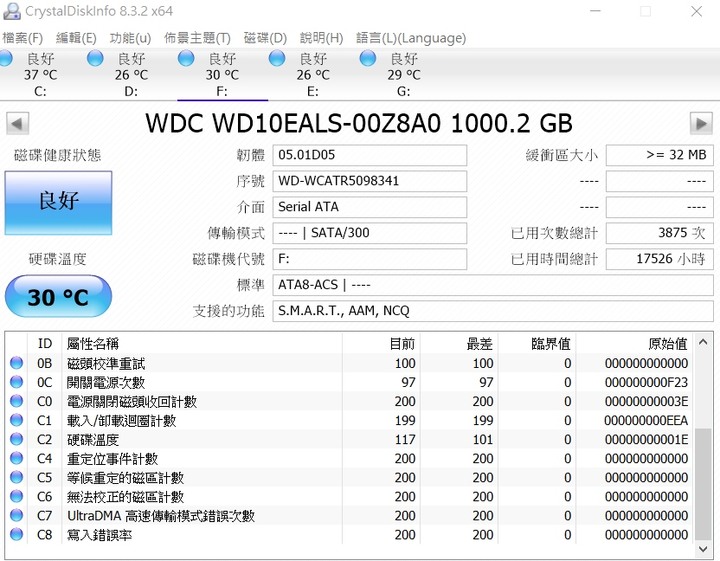Click the power on count field 3875 次

(660, 233)
